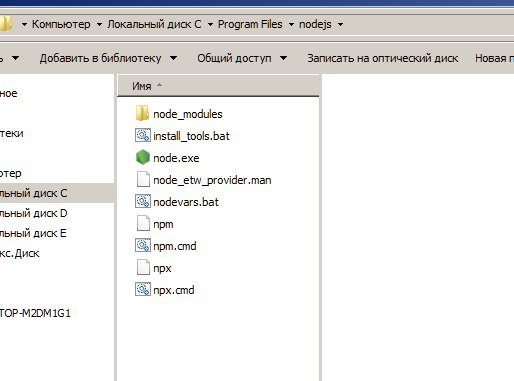Click the nodevars.bat gear icon
The image size is (514, 381).
pos(143,202)
